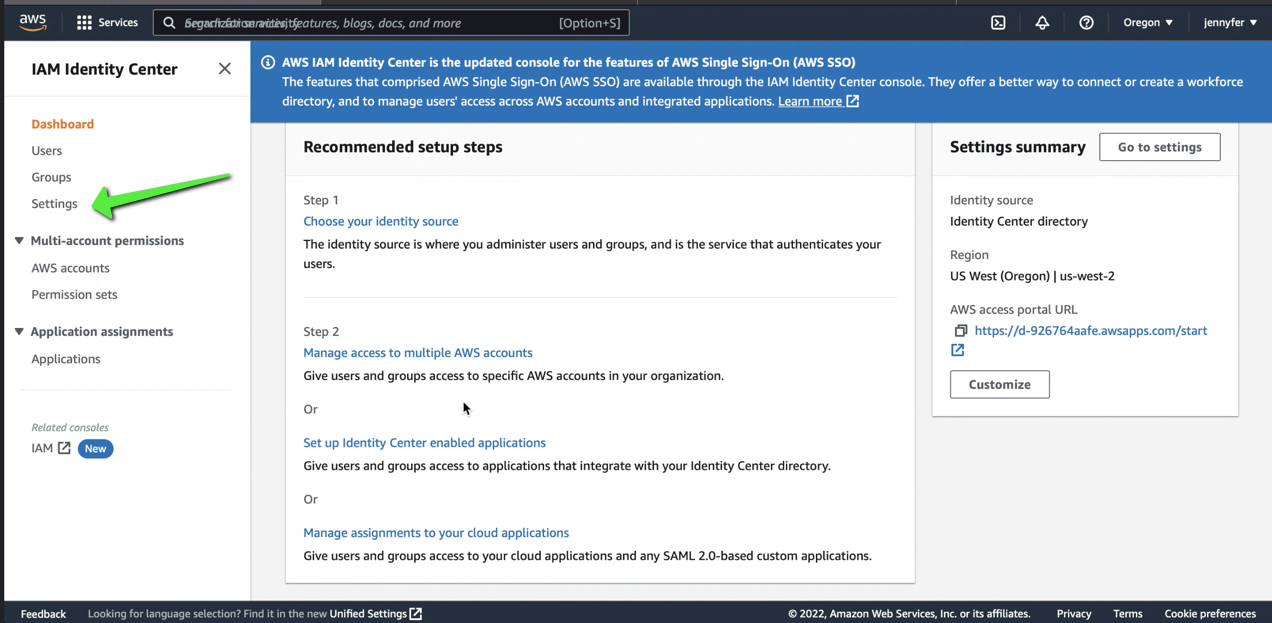Open Settings in the sidebar

click(x=54, y=204)
